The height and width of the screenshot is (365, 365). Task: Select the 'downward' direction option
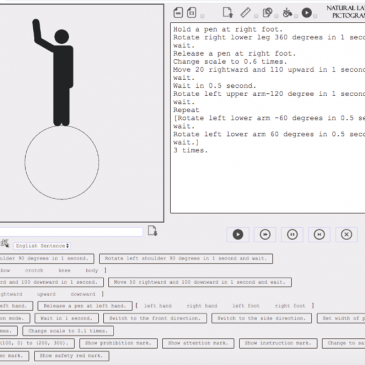coord(83,294)
